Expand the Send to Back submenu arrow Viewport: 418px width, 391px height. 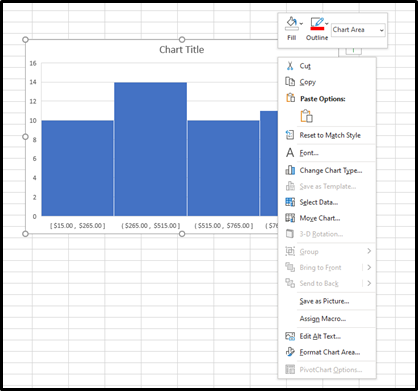(369, 283)
